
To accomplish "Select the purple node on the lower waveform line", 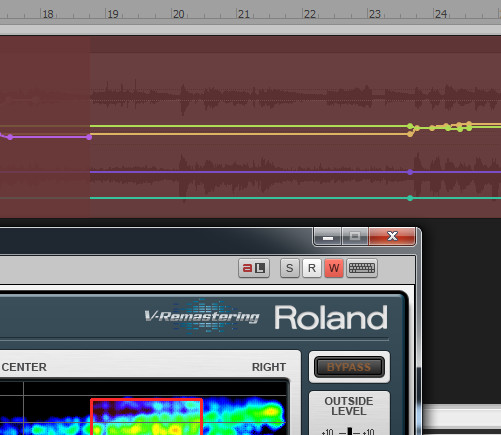I will (410, 172).
